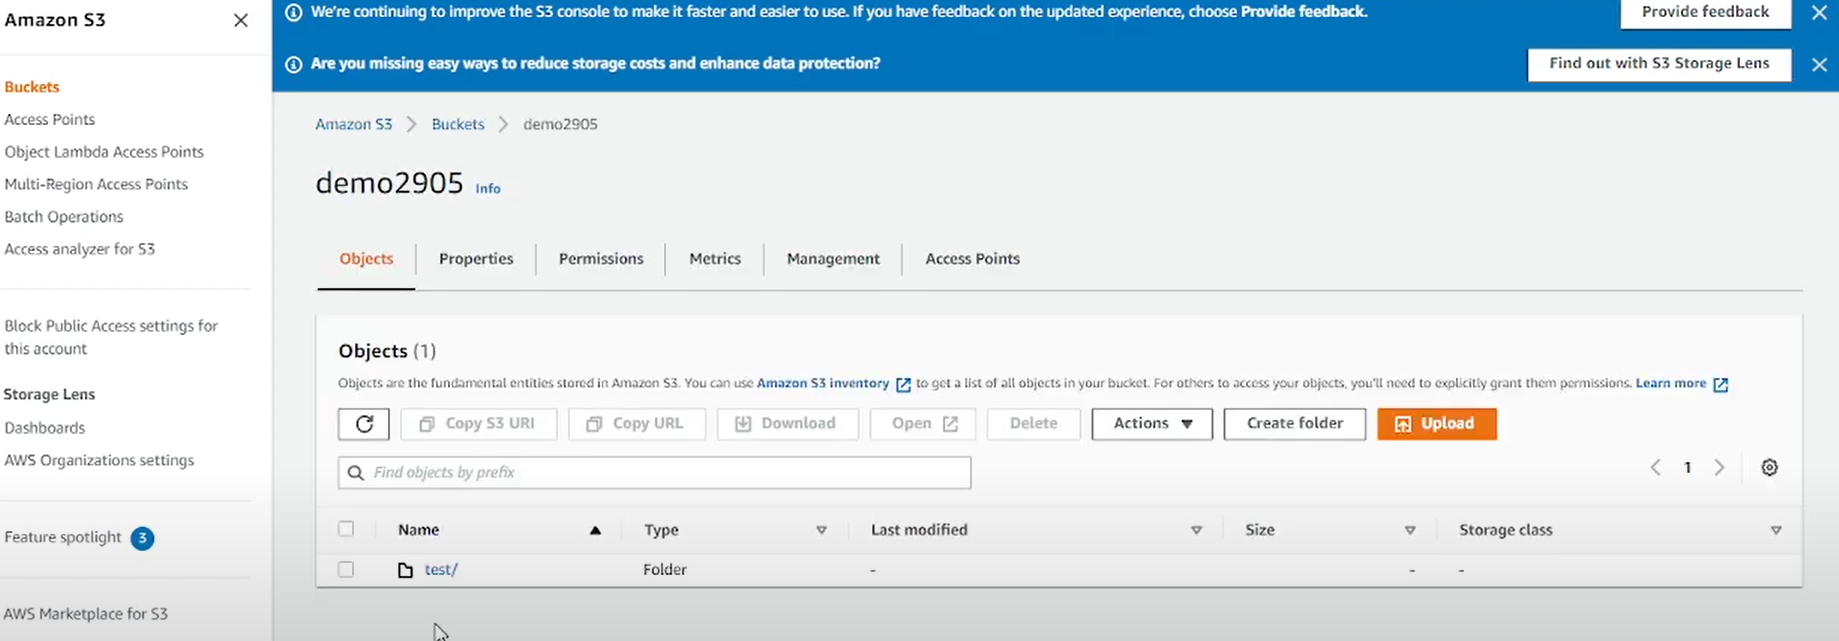The image size is (1839, 641).
Task: Click the Download button
Action: point(787,424)
